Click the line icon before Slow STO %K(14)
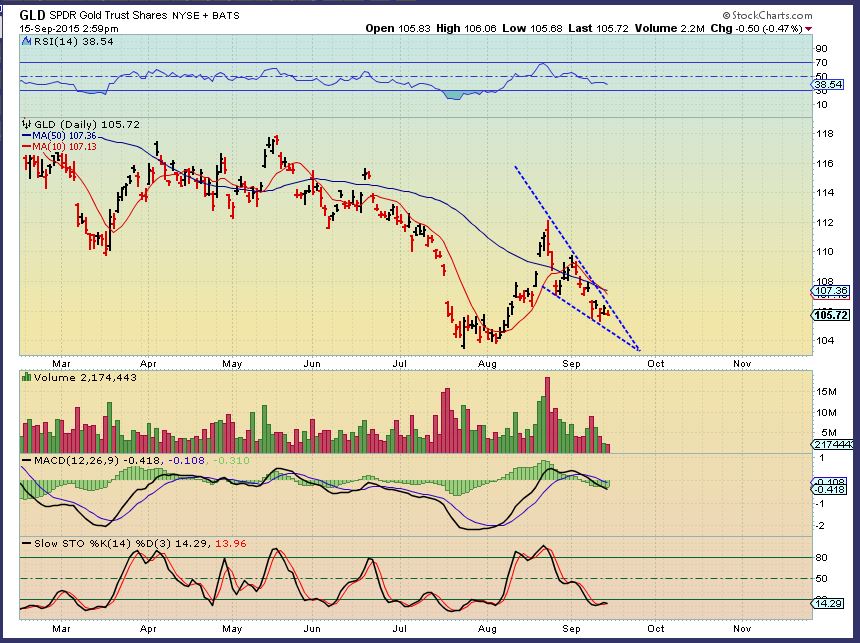 click(x=27, y=541)
